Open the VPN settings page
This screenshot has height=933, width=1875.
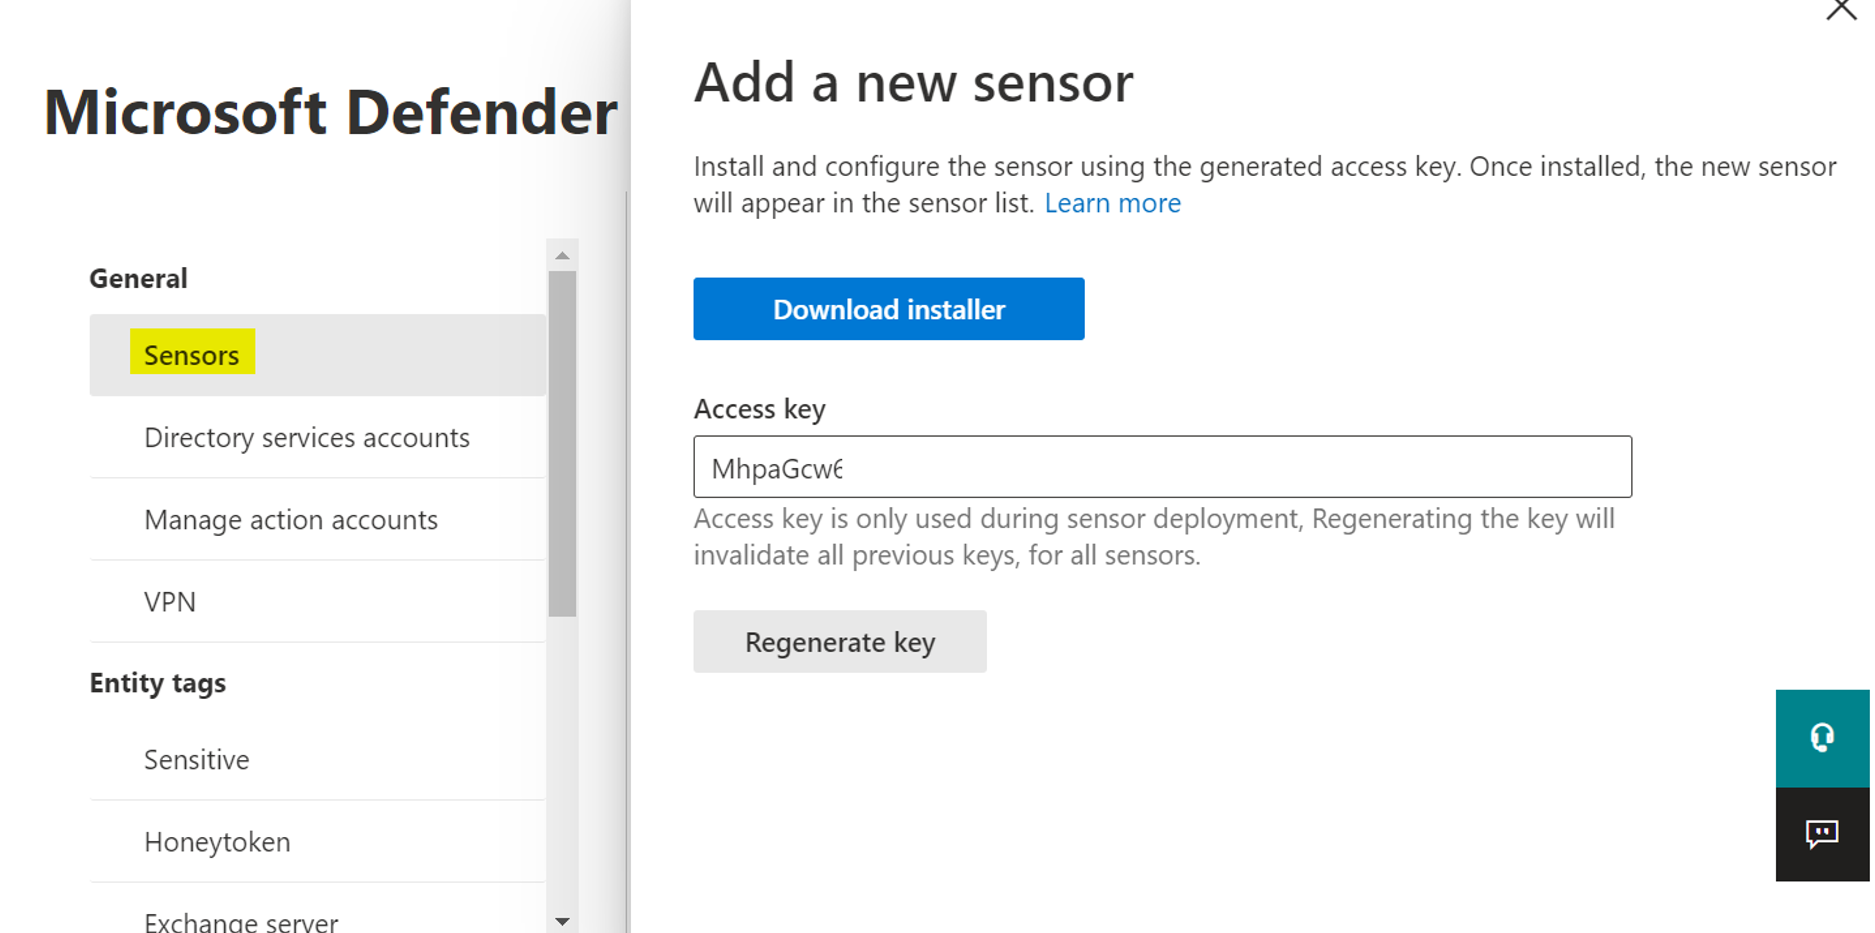(x=172, y=601)
